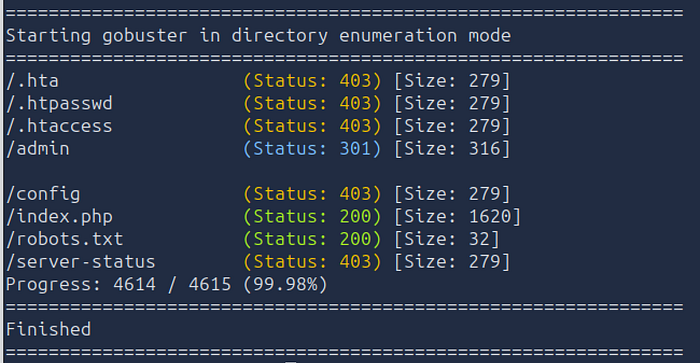The height and width of the screenshot is (363, 700).
Task: Click '[Size: 279]' on the /.htpasswd row
Action: pyautogui.click(x=452, y=104)
